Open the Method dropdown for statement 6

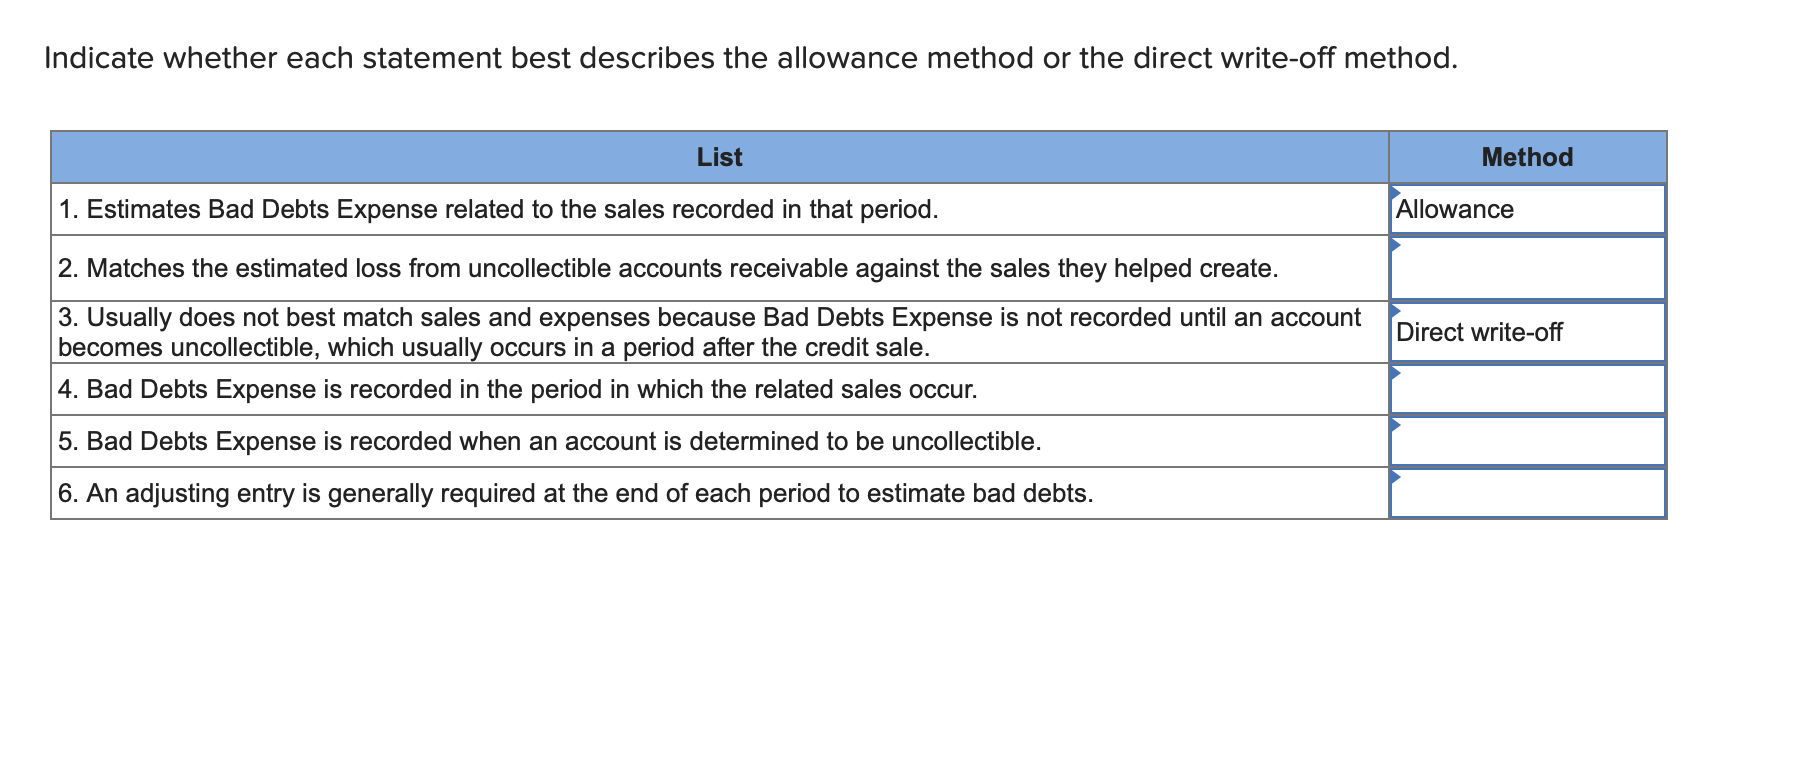click(x=1525, y=492)
